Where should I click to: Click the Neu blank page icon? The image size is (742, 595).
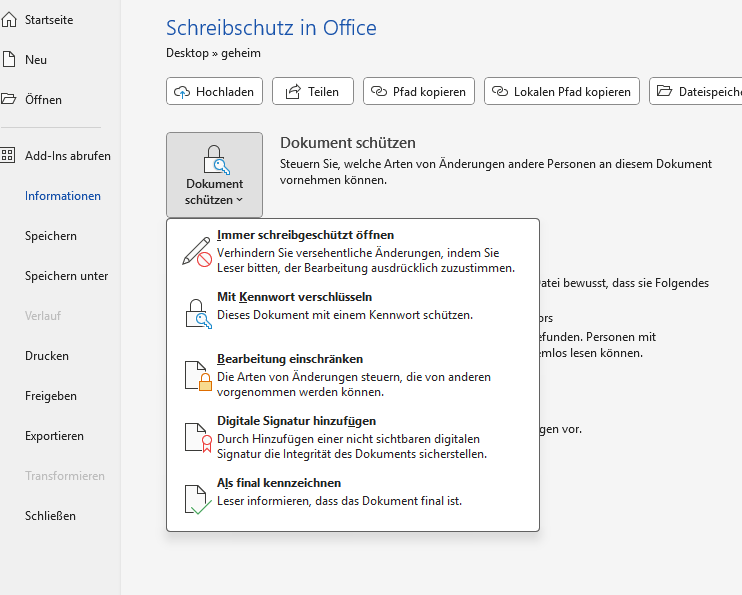(x=9, y=60)
